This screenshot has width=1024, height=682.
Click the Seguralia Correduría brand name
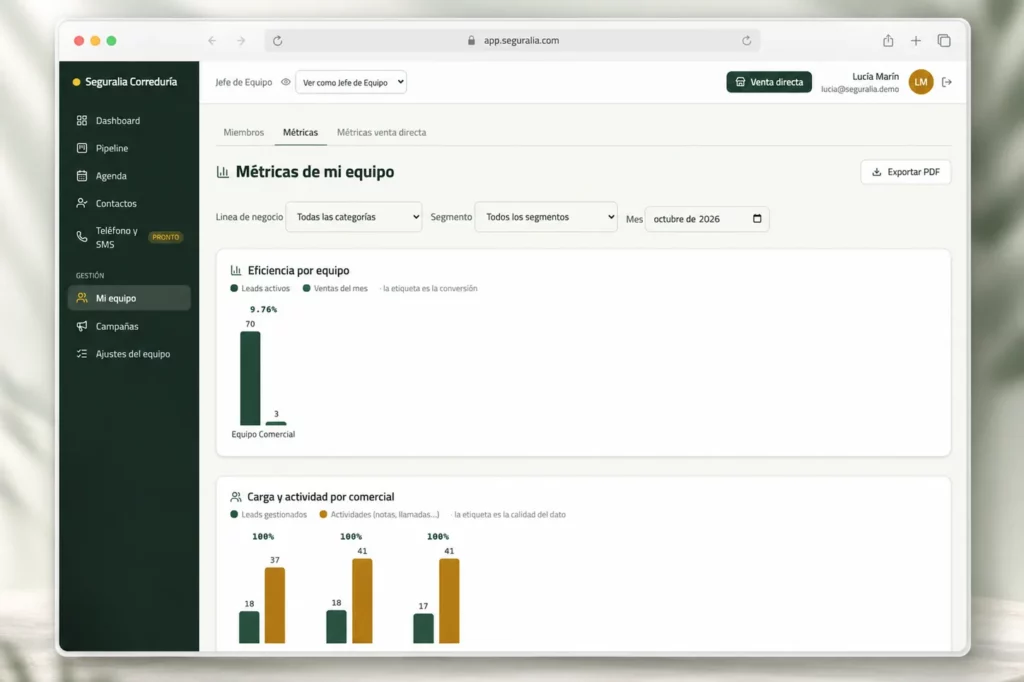(131, 82)
